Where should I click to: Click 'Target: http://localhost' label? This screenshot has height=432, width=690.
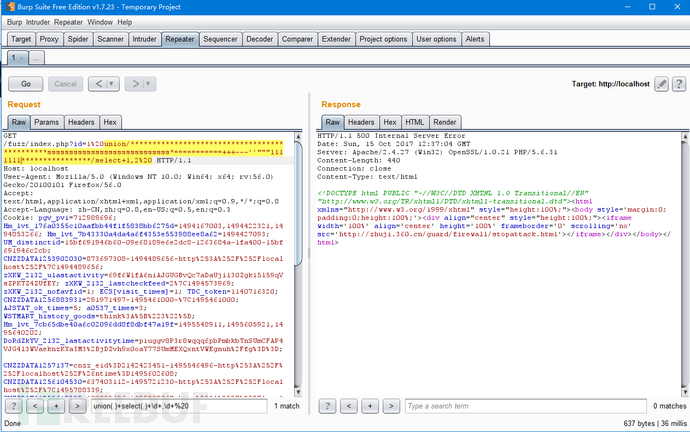[611, 84]
